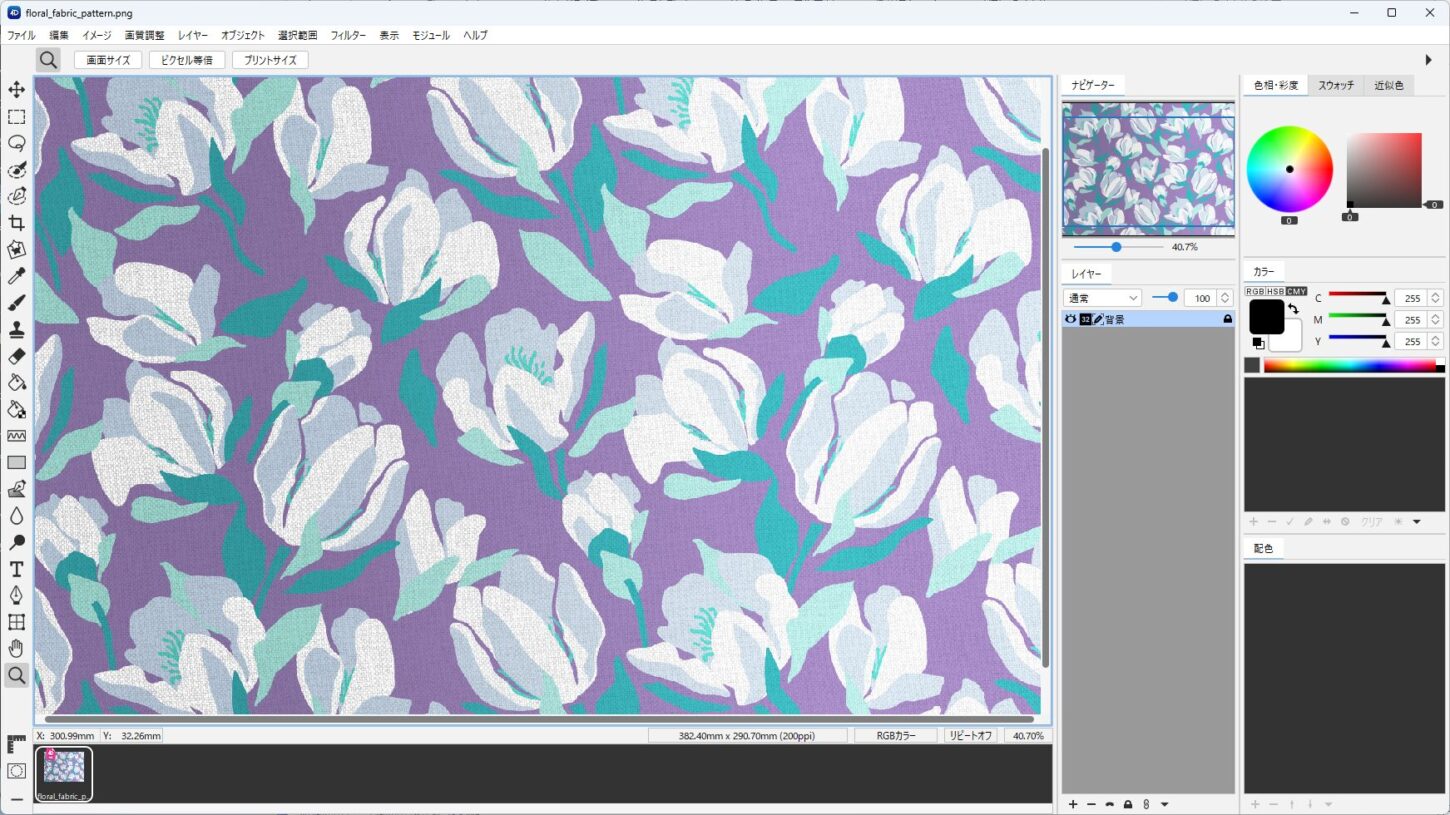Expand layer panel options arrow at bottom

[1165, 804]
